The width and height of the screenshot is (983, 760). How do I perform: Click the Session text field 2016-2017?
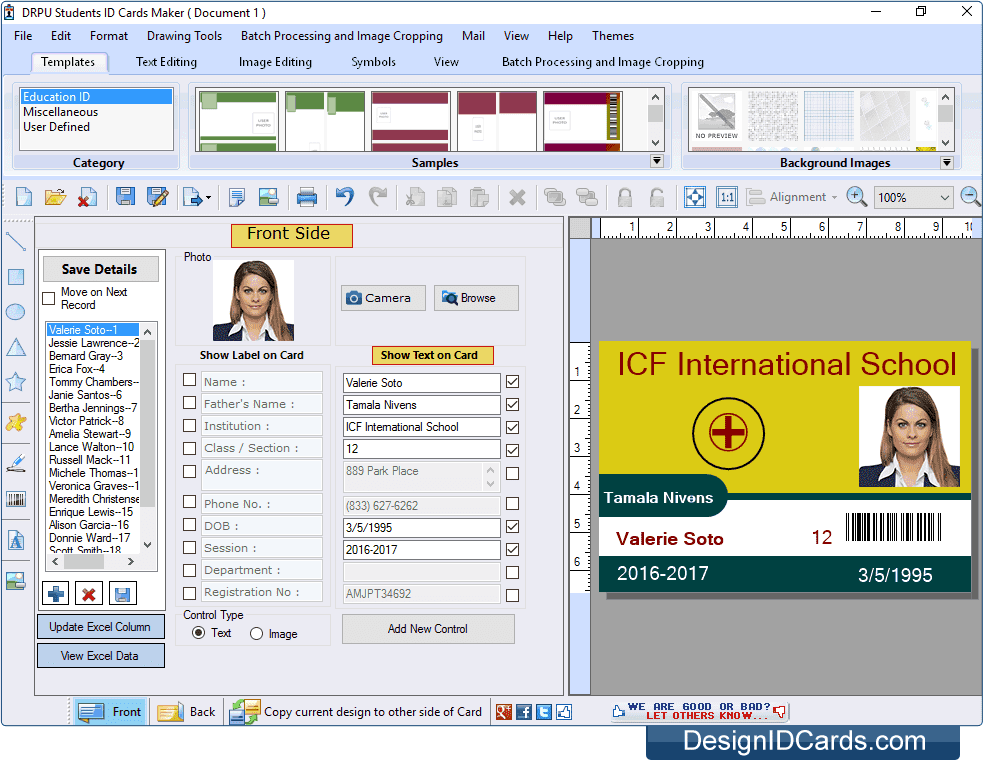click(421, 550)
